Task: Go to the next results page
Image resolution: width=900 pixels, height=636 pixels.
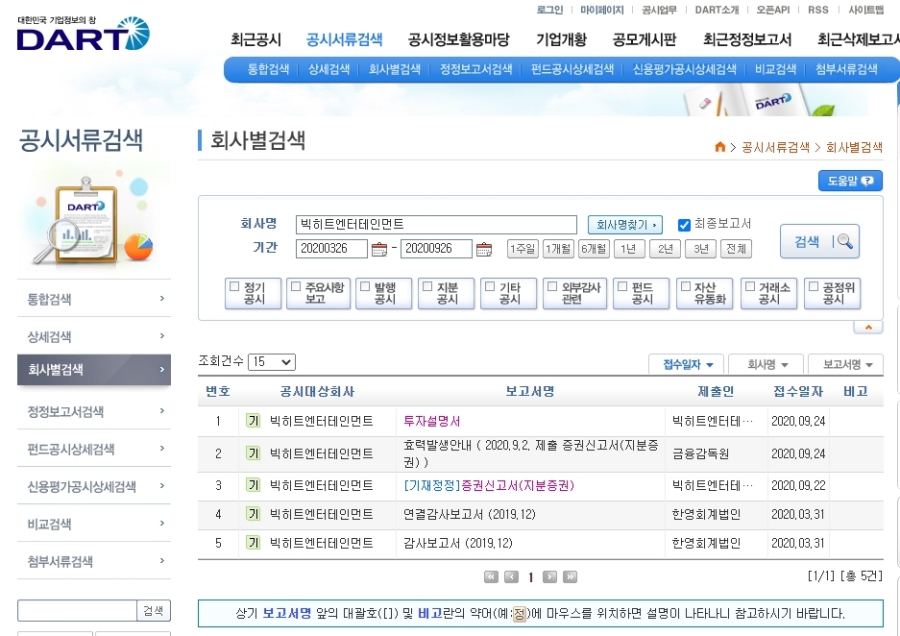Action: pyautogui.click(x=550, y=577)
